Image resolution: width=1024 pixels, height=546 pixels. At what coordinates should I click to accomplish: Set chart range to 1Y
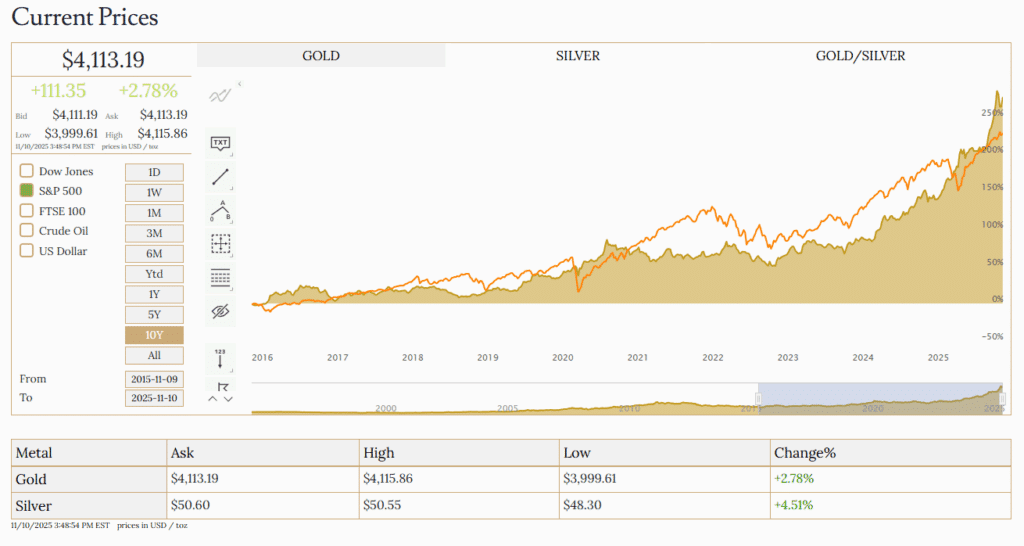(154, 294)
